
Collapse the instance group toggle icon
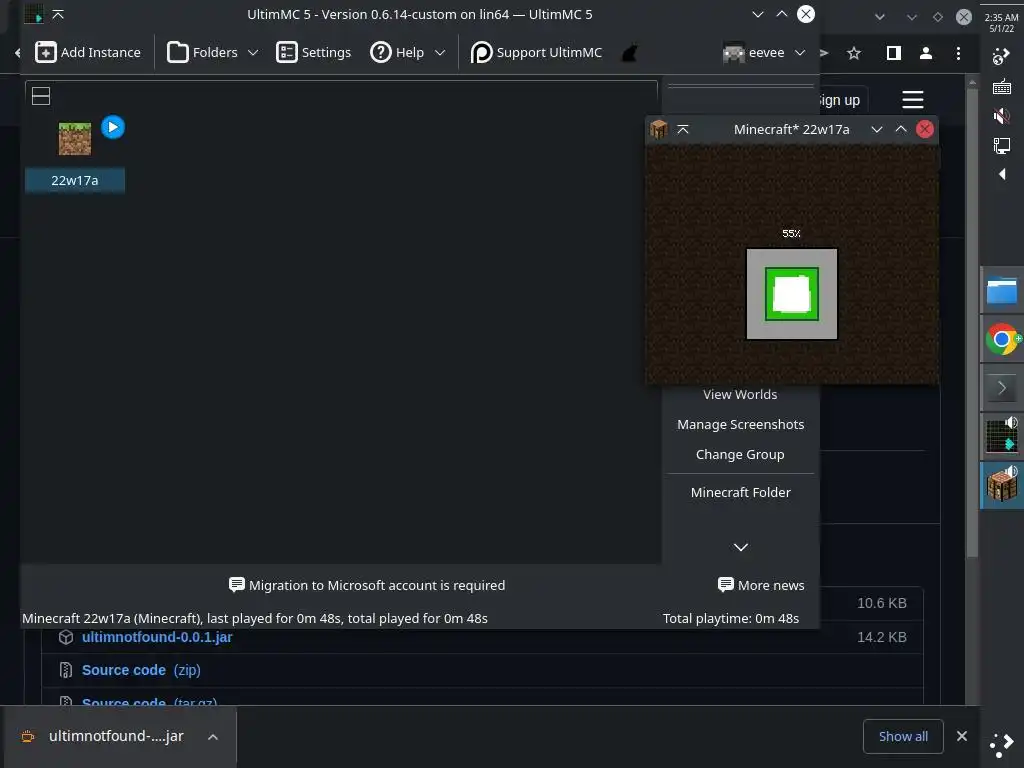coord(41,96)
